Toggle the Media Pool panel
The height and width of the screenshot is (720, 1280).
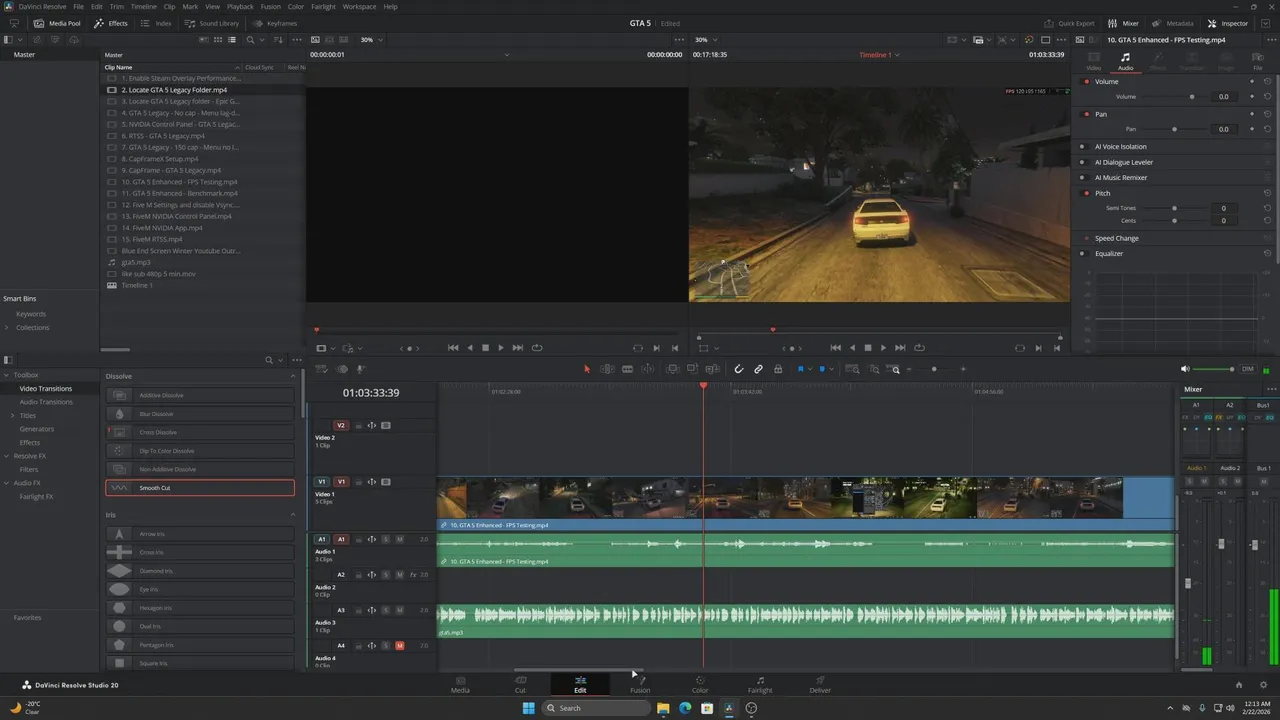(57, 23)
